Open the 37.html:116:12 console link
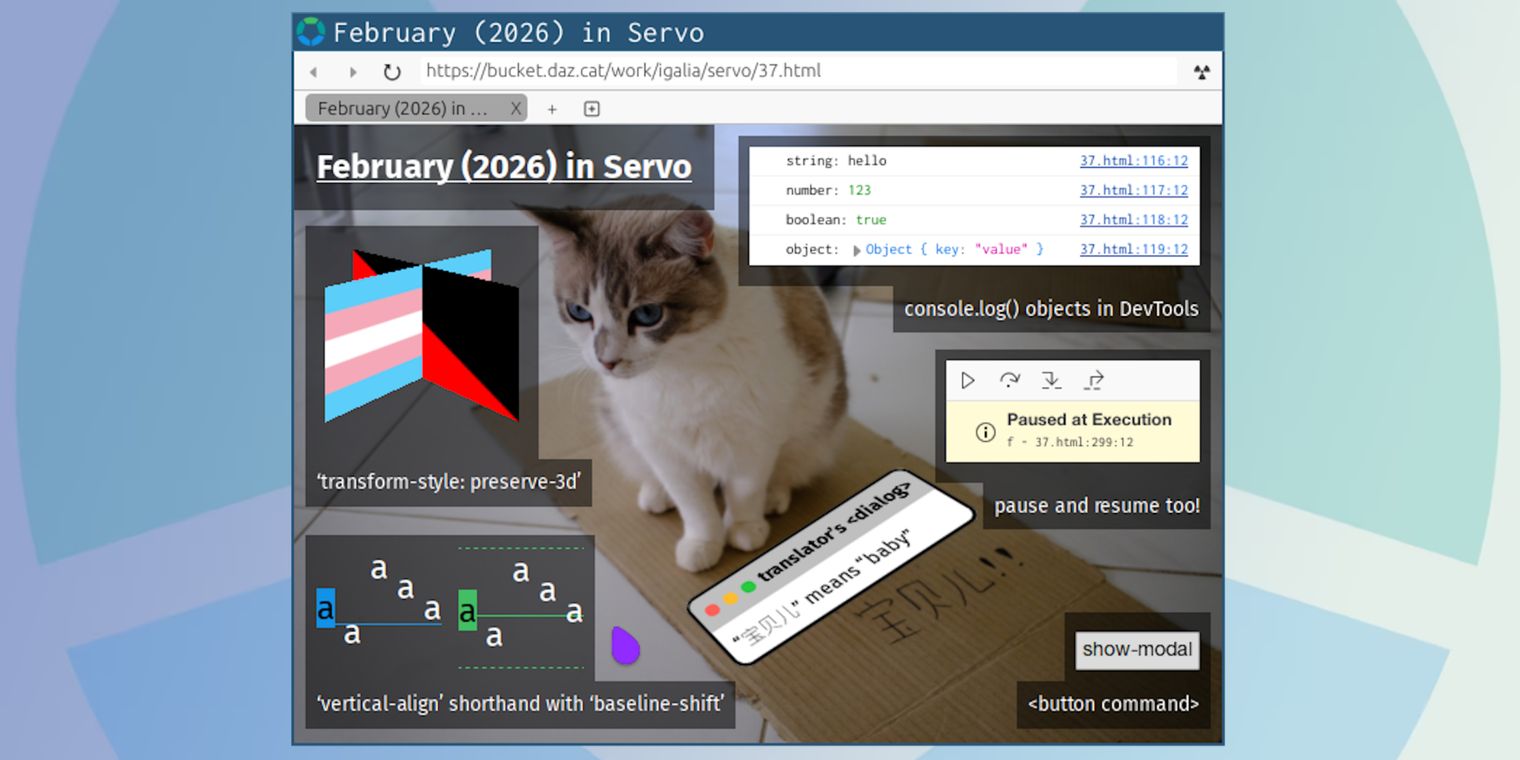Screen dimensions: 1520x760 [1133, 160]
